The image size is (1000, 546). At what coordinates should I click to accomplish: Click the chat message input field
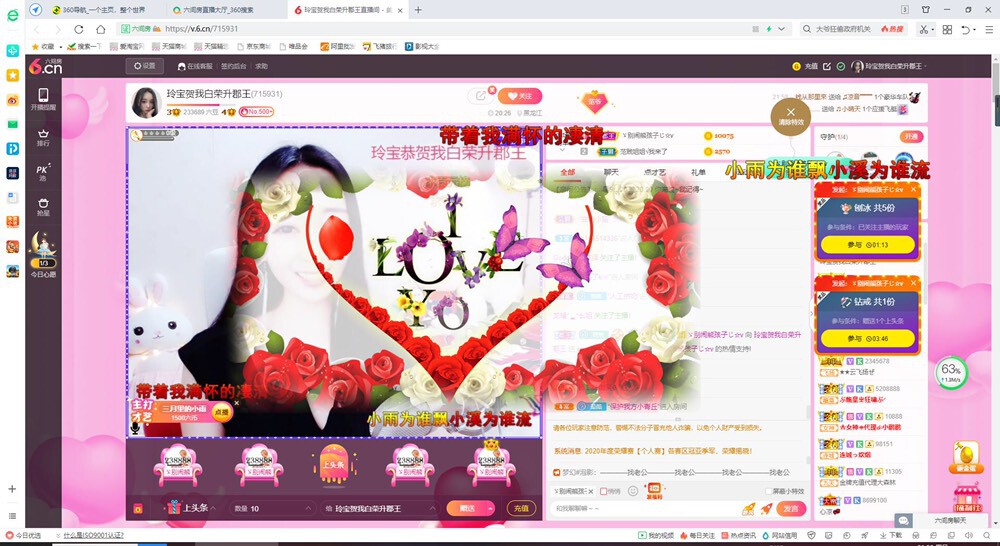[644, 508]
